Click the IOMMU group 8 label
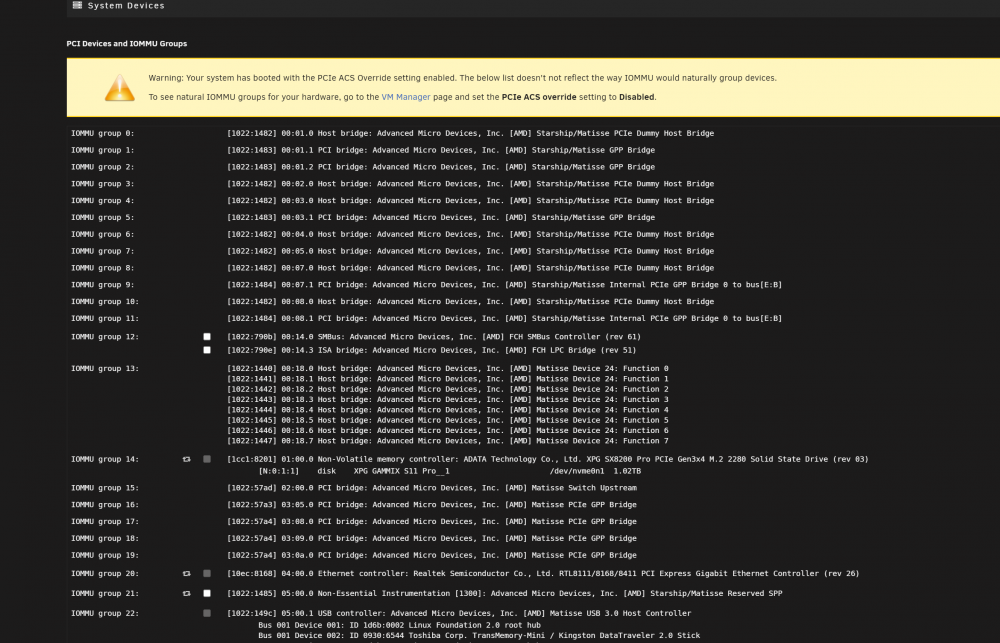Viewport: 1000px width, 643px height. (103, 268)
